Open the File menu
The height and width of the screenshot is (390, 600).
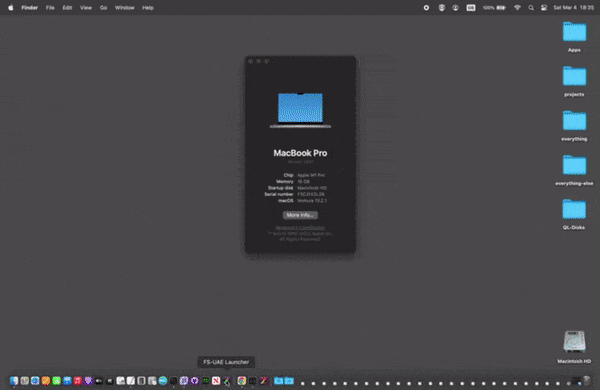tap(50, 8)
